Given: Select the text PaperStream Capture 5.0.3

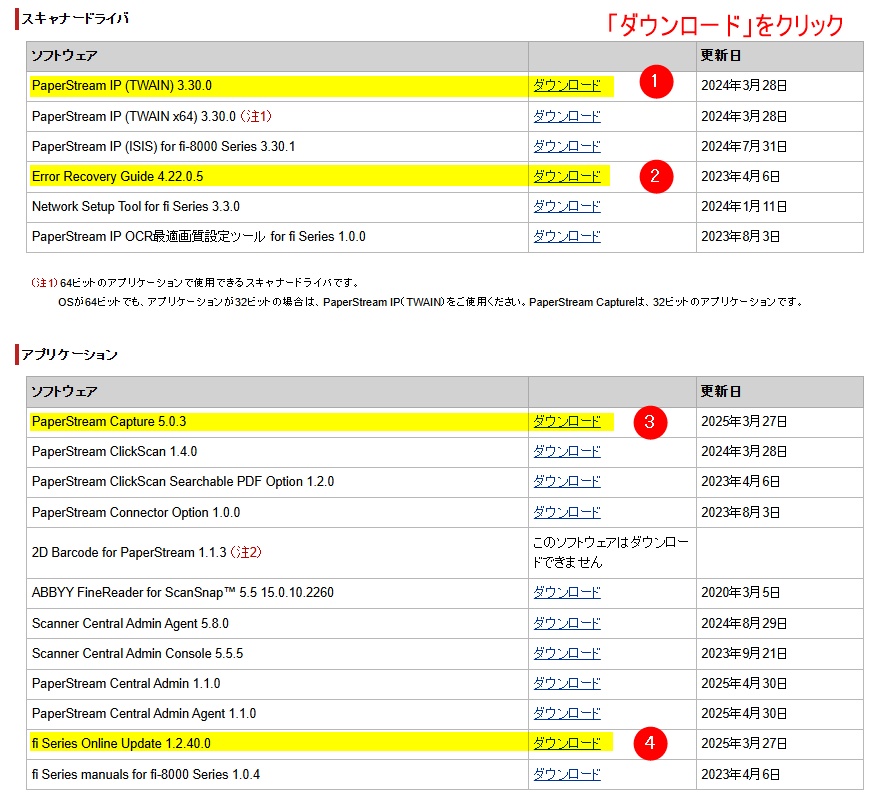Looking at the screenshot, I should pos(109,421).
